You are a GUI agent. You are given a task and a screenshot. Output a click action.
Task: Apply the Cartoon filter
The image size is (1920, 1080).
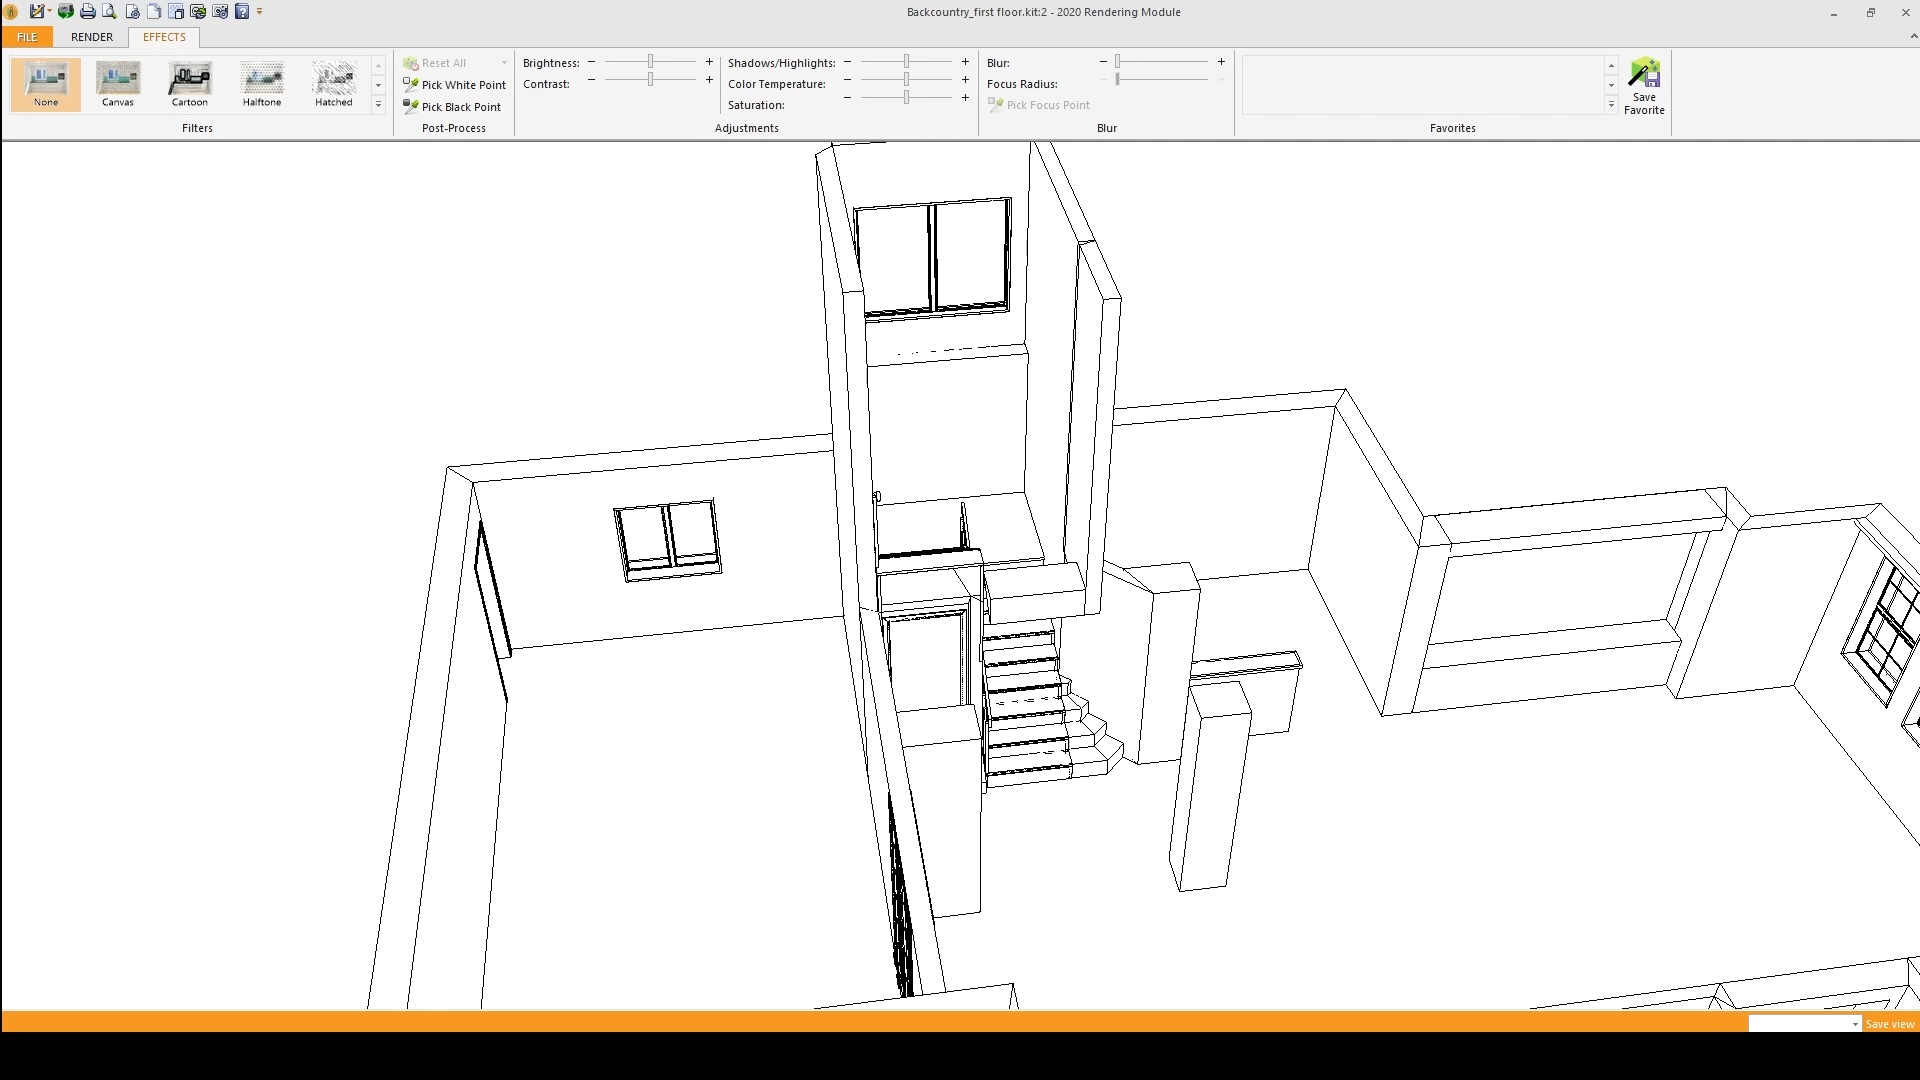(190, 84)
